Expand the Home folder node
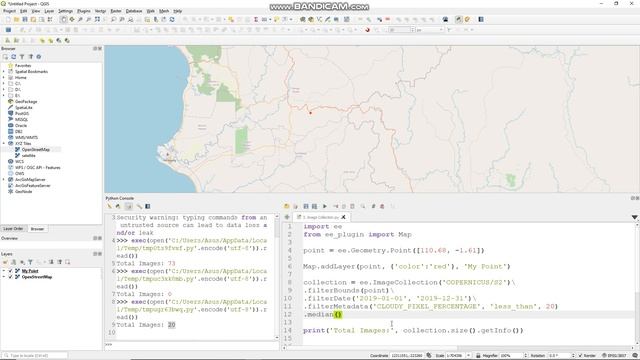 coord(4,78)
